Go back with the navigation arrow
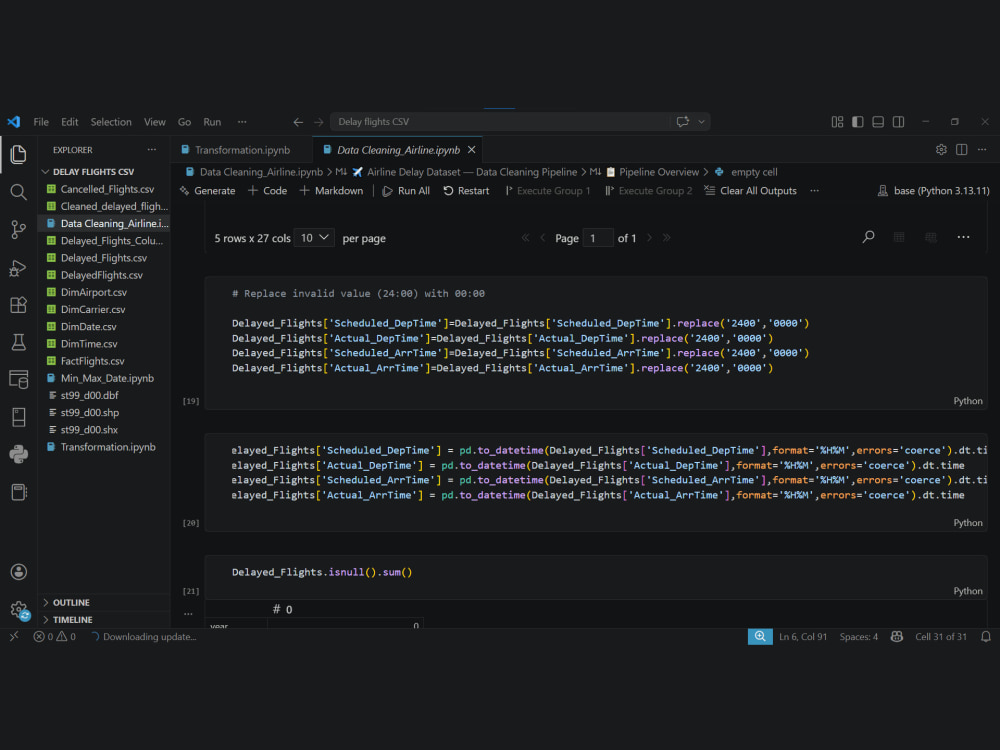The width and height of the screenshot is (1000, 750). pyautogui.click(x=298, y=122)
